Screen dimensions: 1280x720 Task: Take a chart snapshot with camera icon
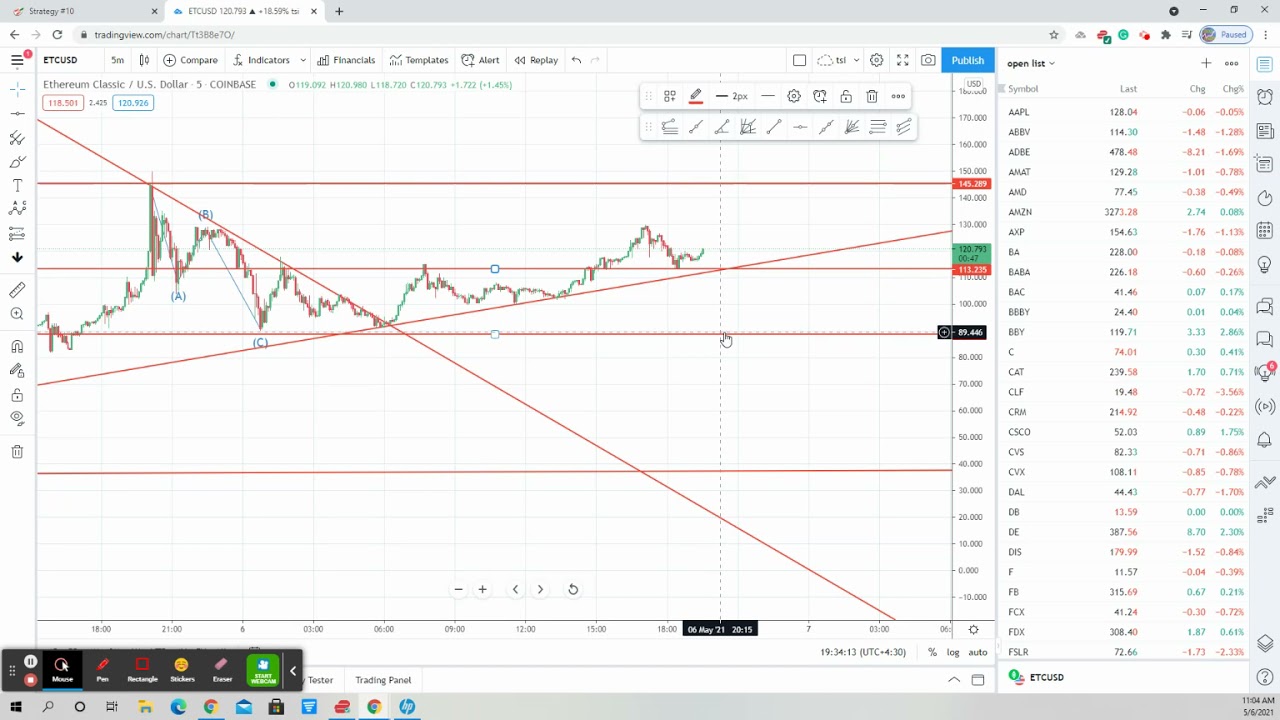pos(928,60)
